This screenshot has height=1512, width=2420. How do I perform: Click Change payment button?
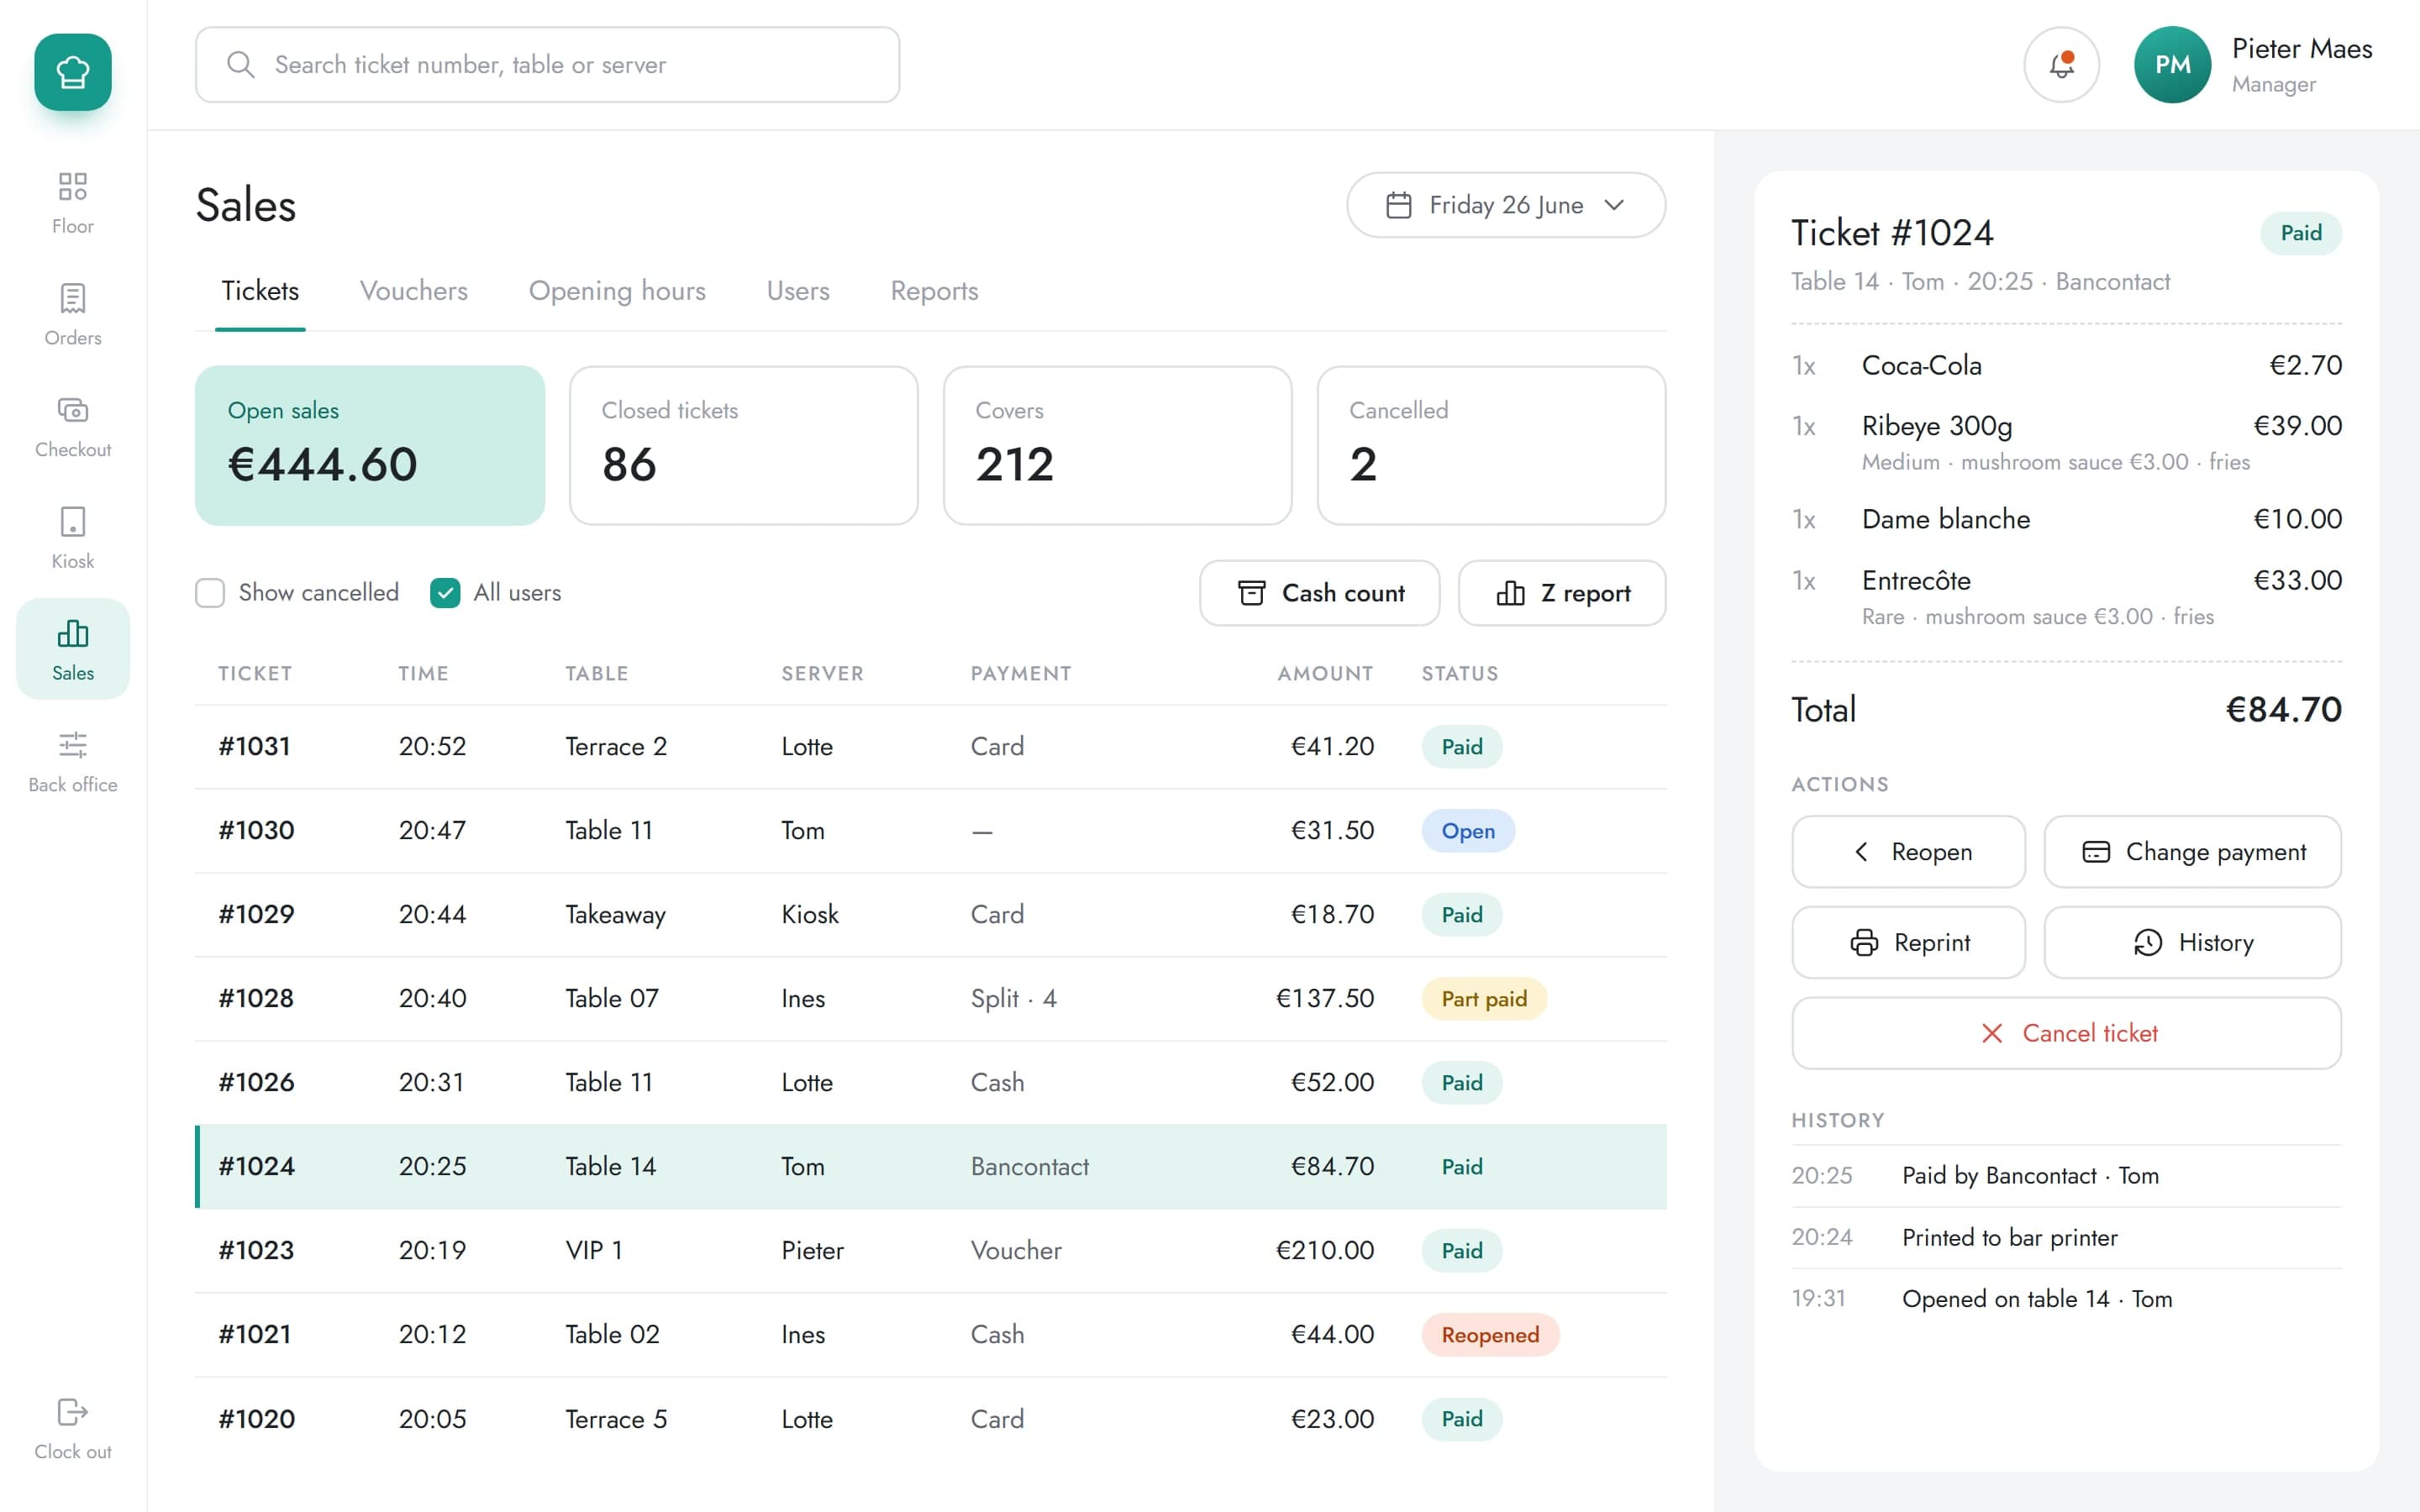[2192, 852]
